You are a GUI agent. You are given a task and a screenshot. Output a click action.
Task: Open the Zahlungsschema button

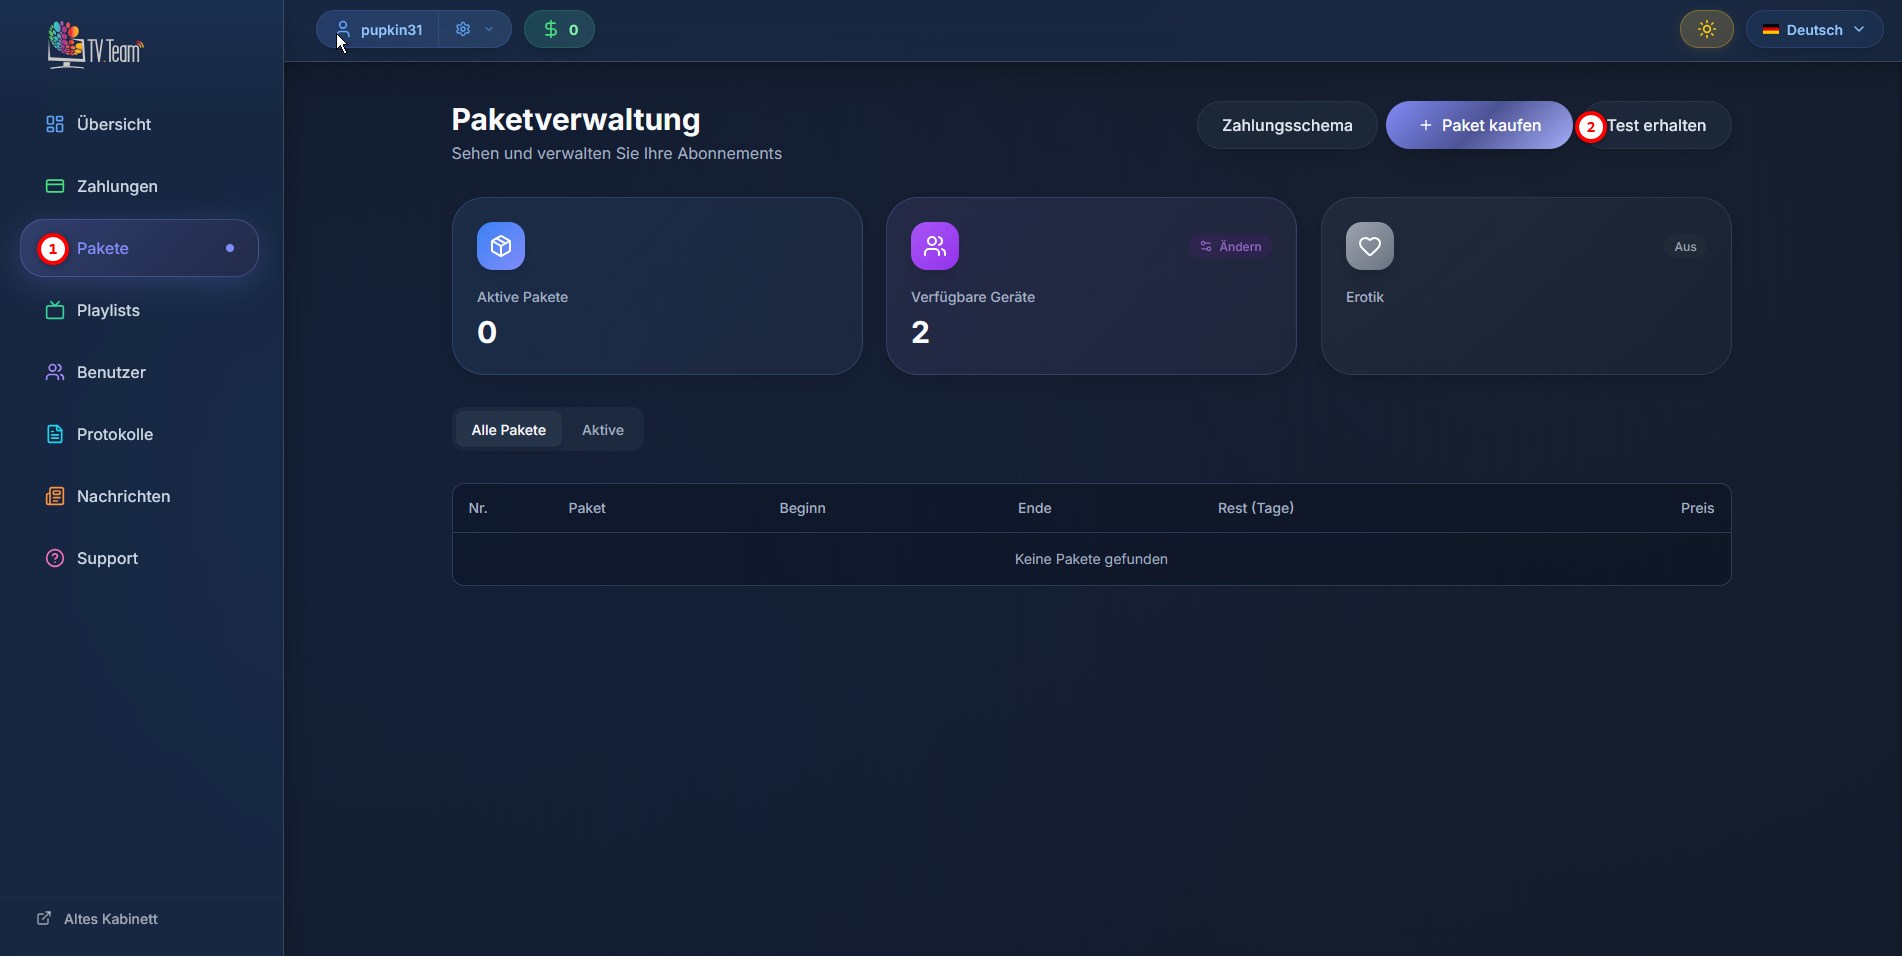[1286, 125]
